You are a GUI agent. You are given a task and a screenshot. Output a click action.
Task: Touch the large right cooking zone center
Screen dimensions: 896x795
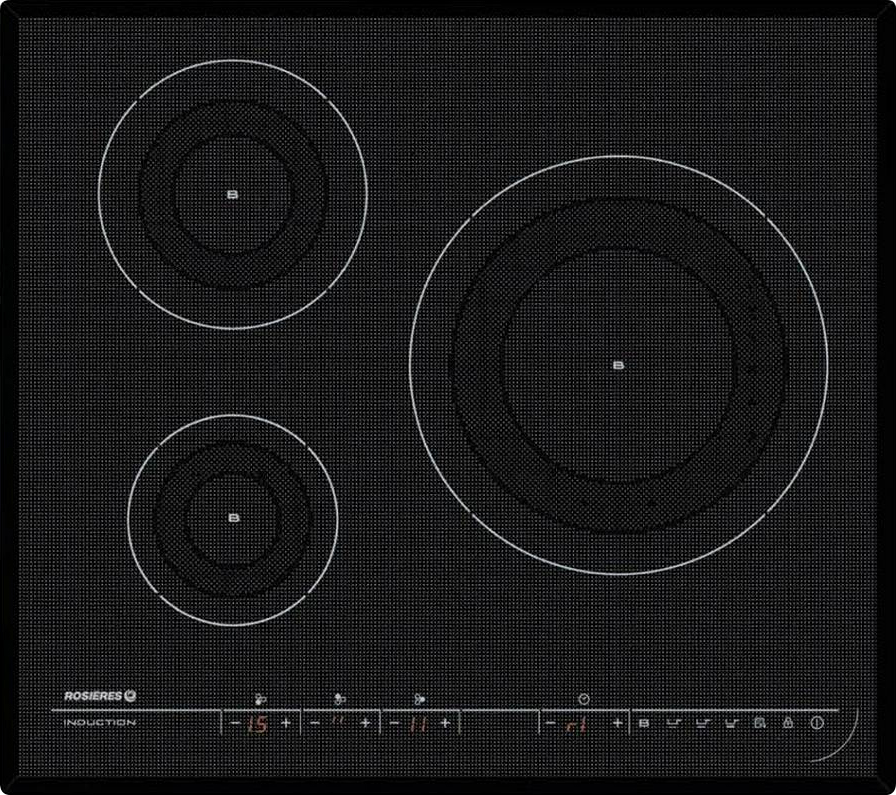tap(618, 365)
